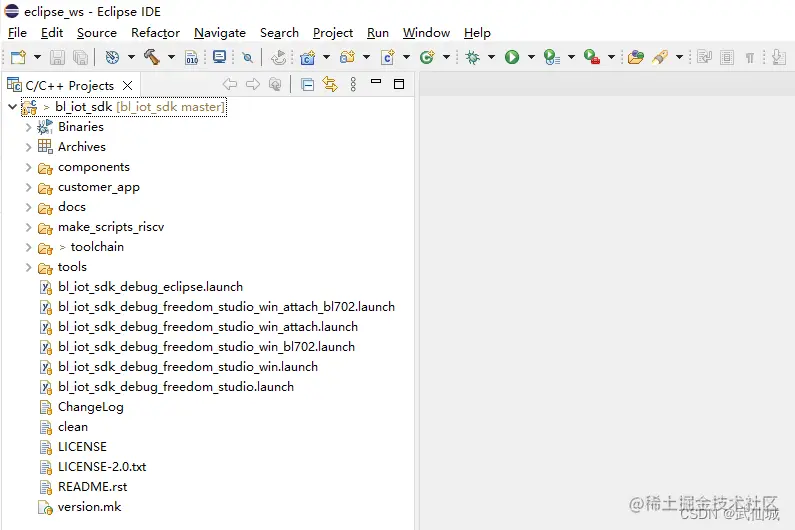Click the monitor terminal toolbar icon
The height and width of the screenshot is (530, 795).
point(220,57)
